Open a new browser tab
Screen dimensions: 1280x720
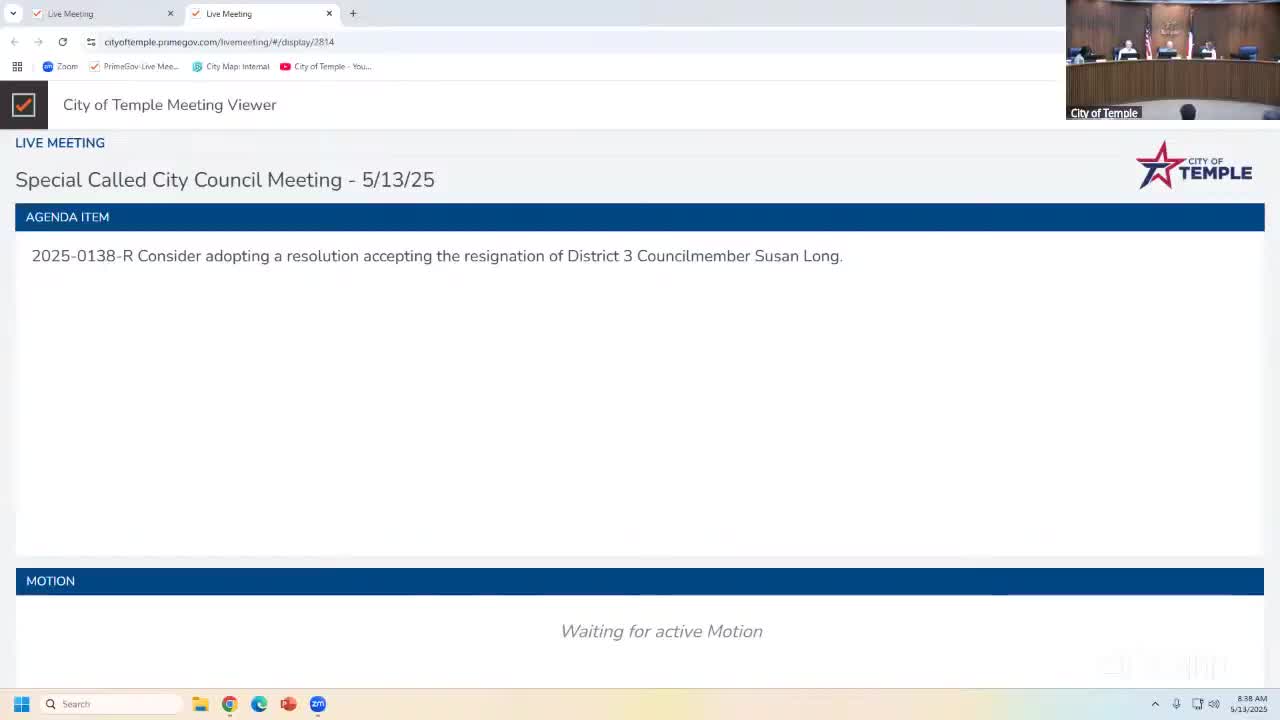(353, 14)
